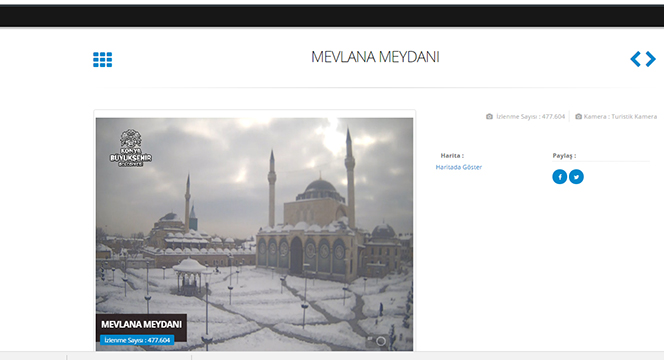Click the gray bar below the video
The height and width of the screenshot is (360, 664).
click(x=332, y=356)
